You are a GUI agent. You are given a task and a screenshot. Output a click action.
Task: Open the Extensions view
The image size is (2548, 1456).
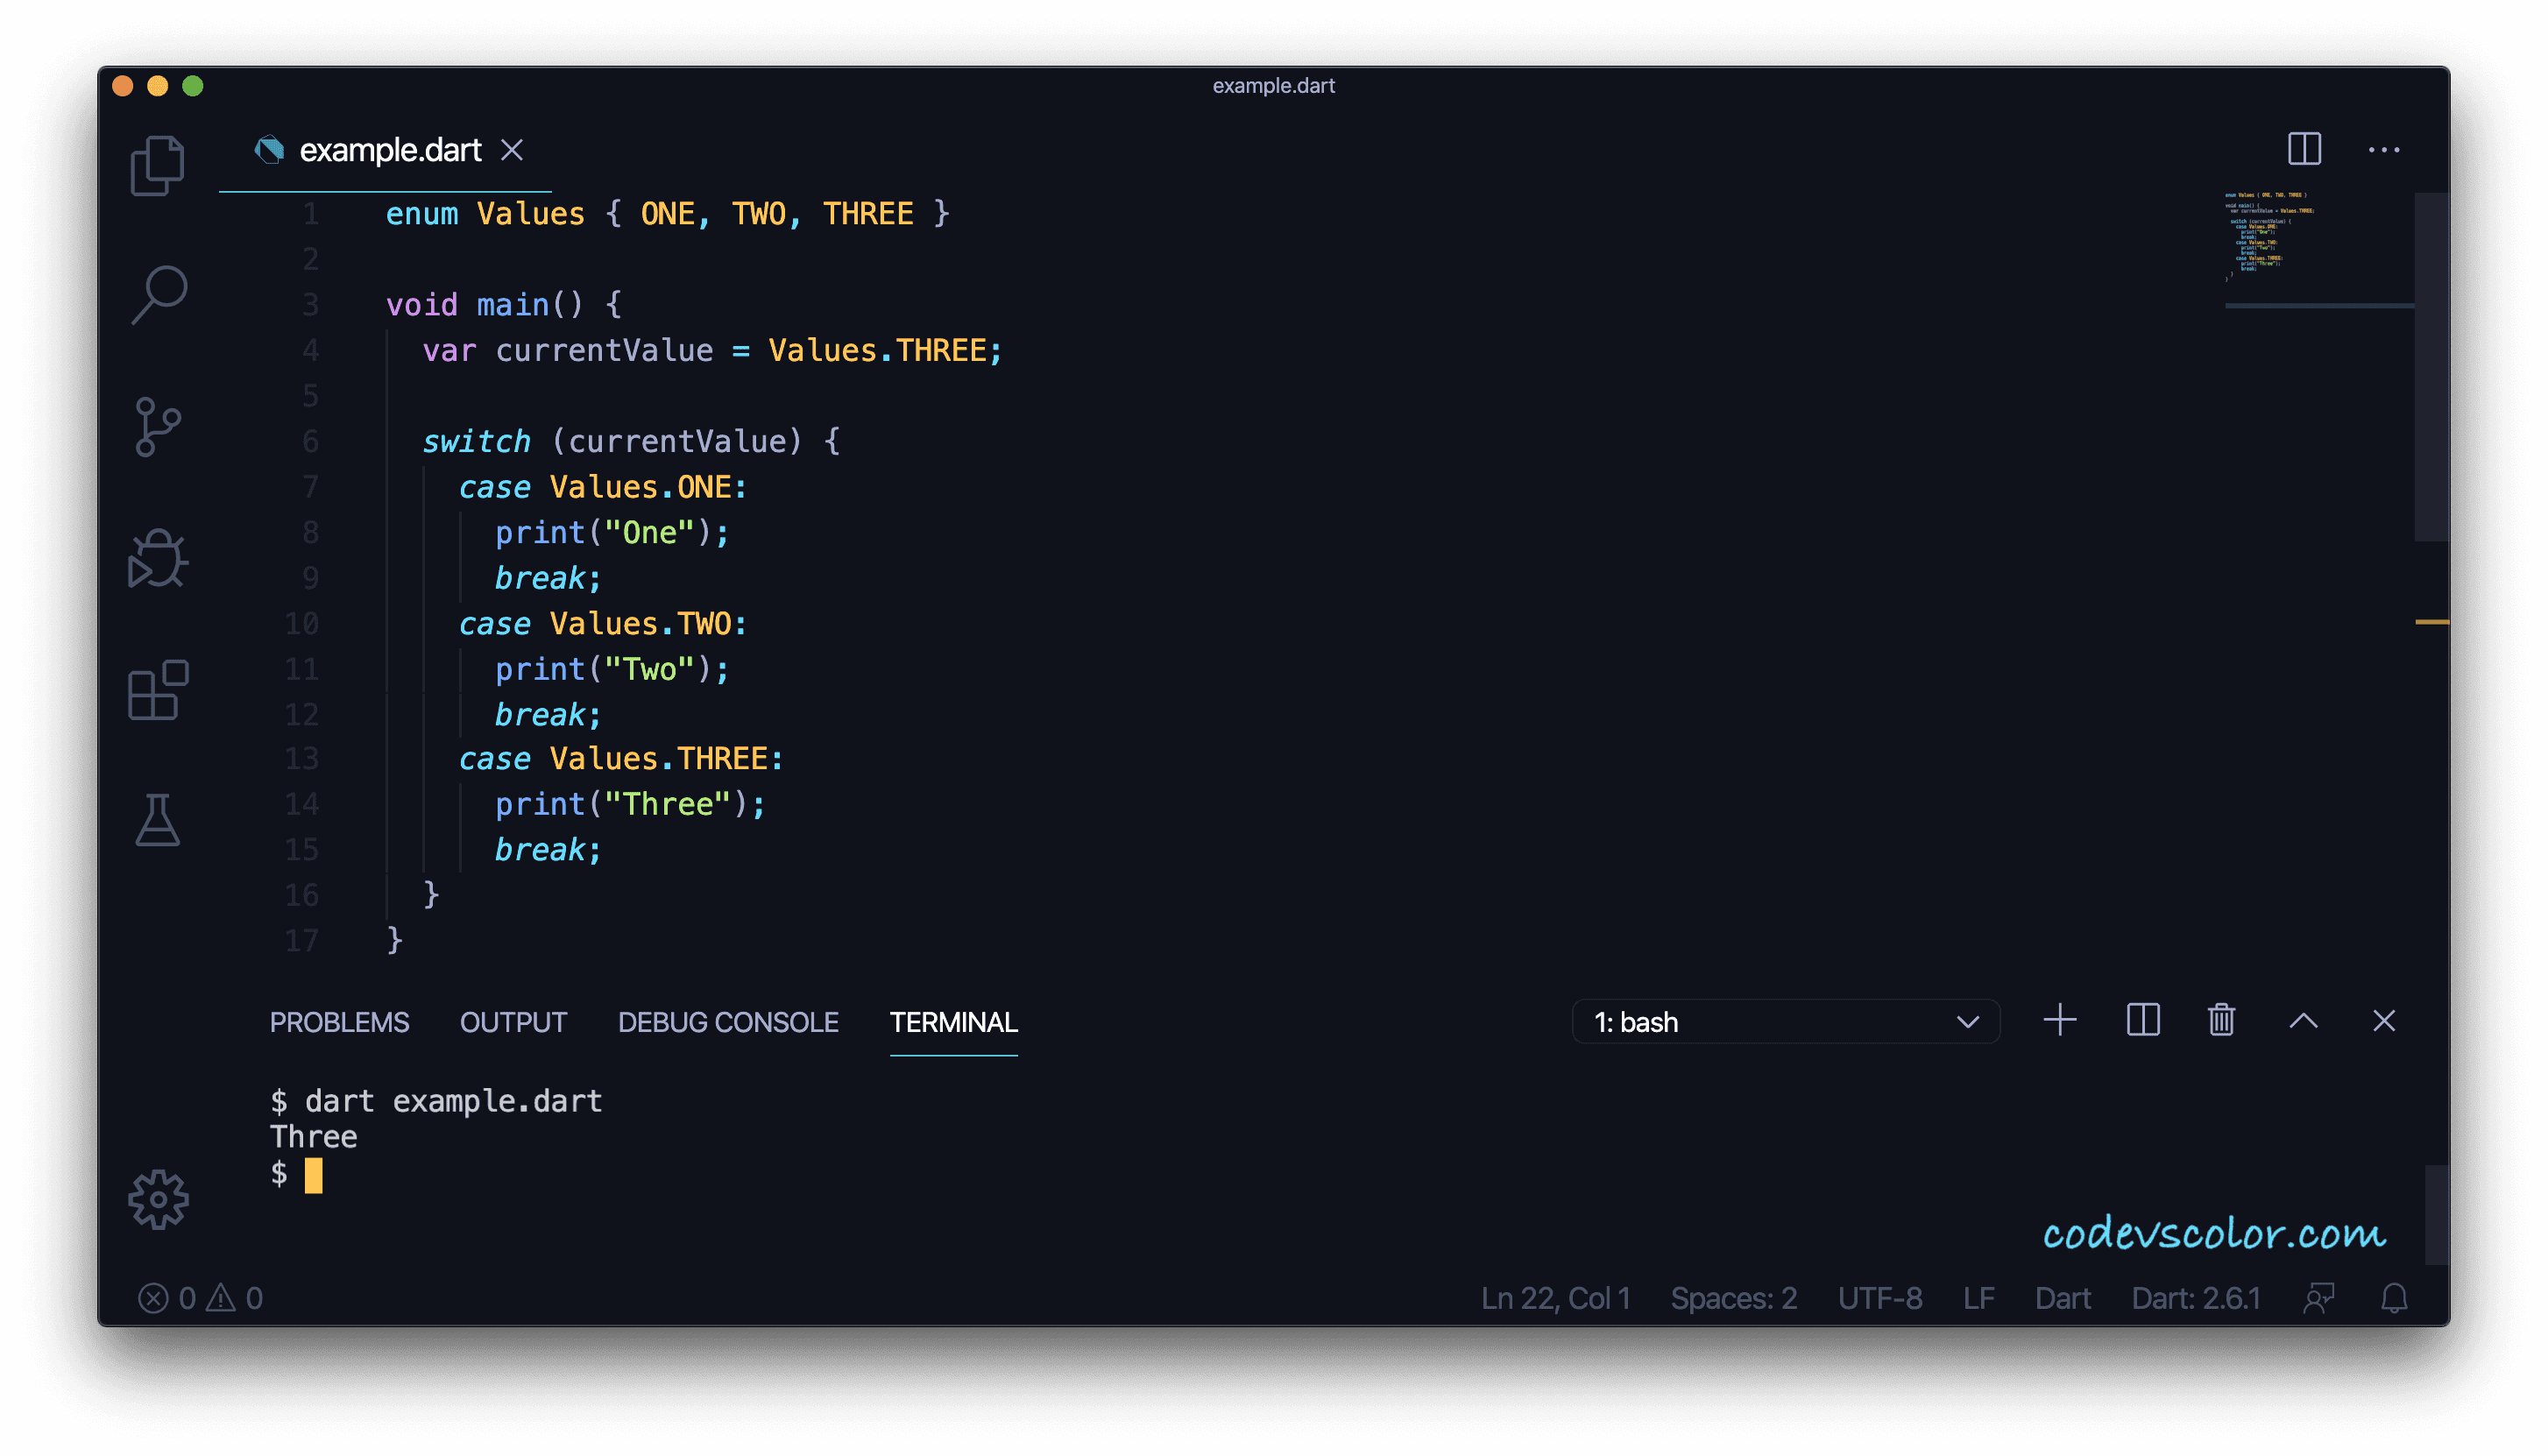point(157,692)
